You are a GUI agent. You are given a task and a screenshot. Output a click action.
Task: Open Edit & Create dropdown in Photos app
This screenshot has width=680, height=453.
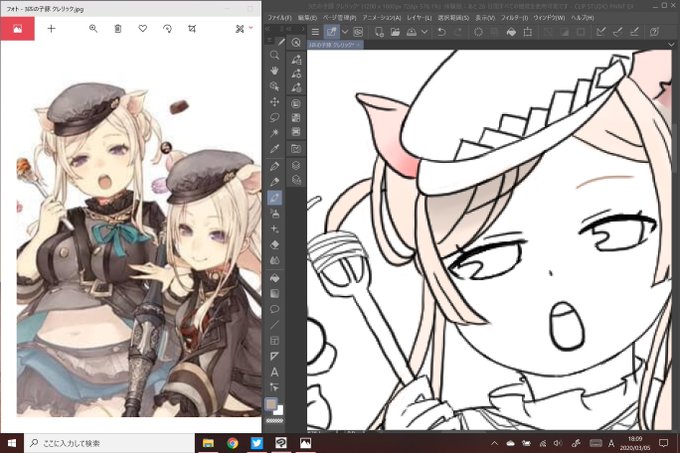[x=244, y=29]
